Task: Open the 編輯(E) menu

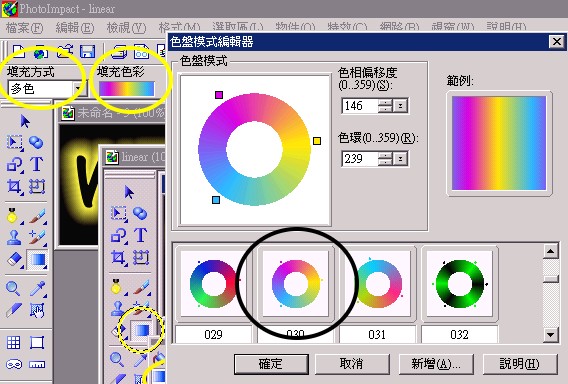Action: tap(75, 28)
